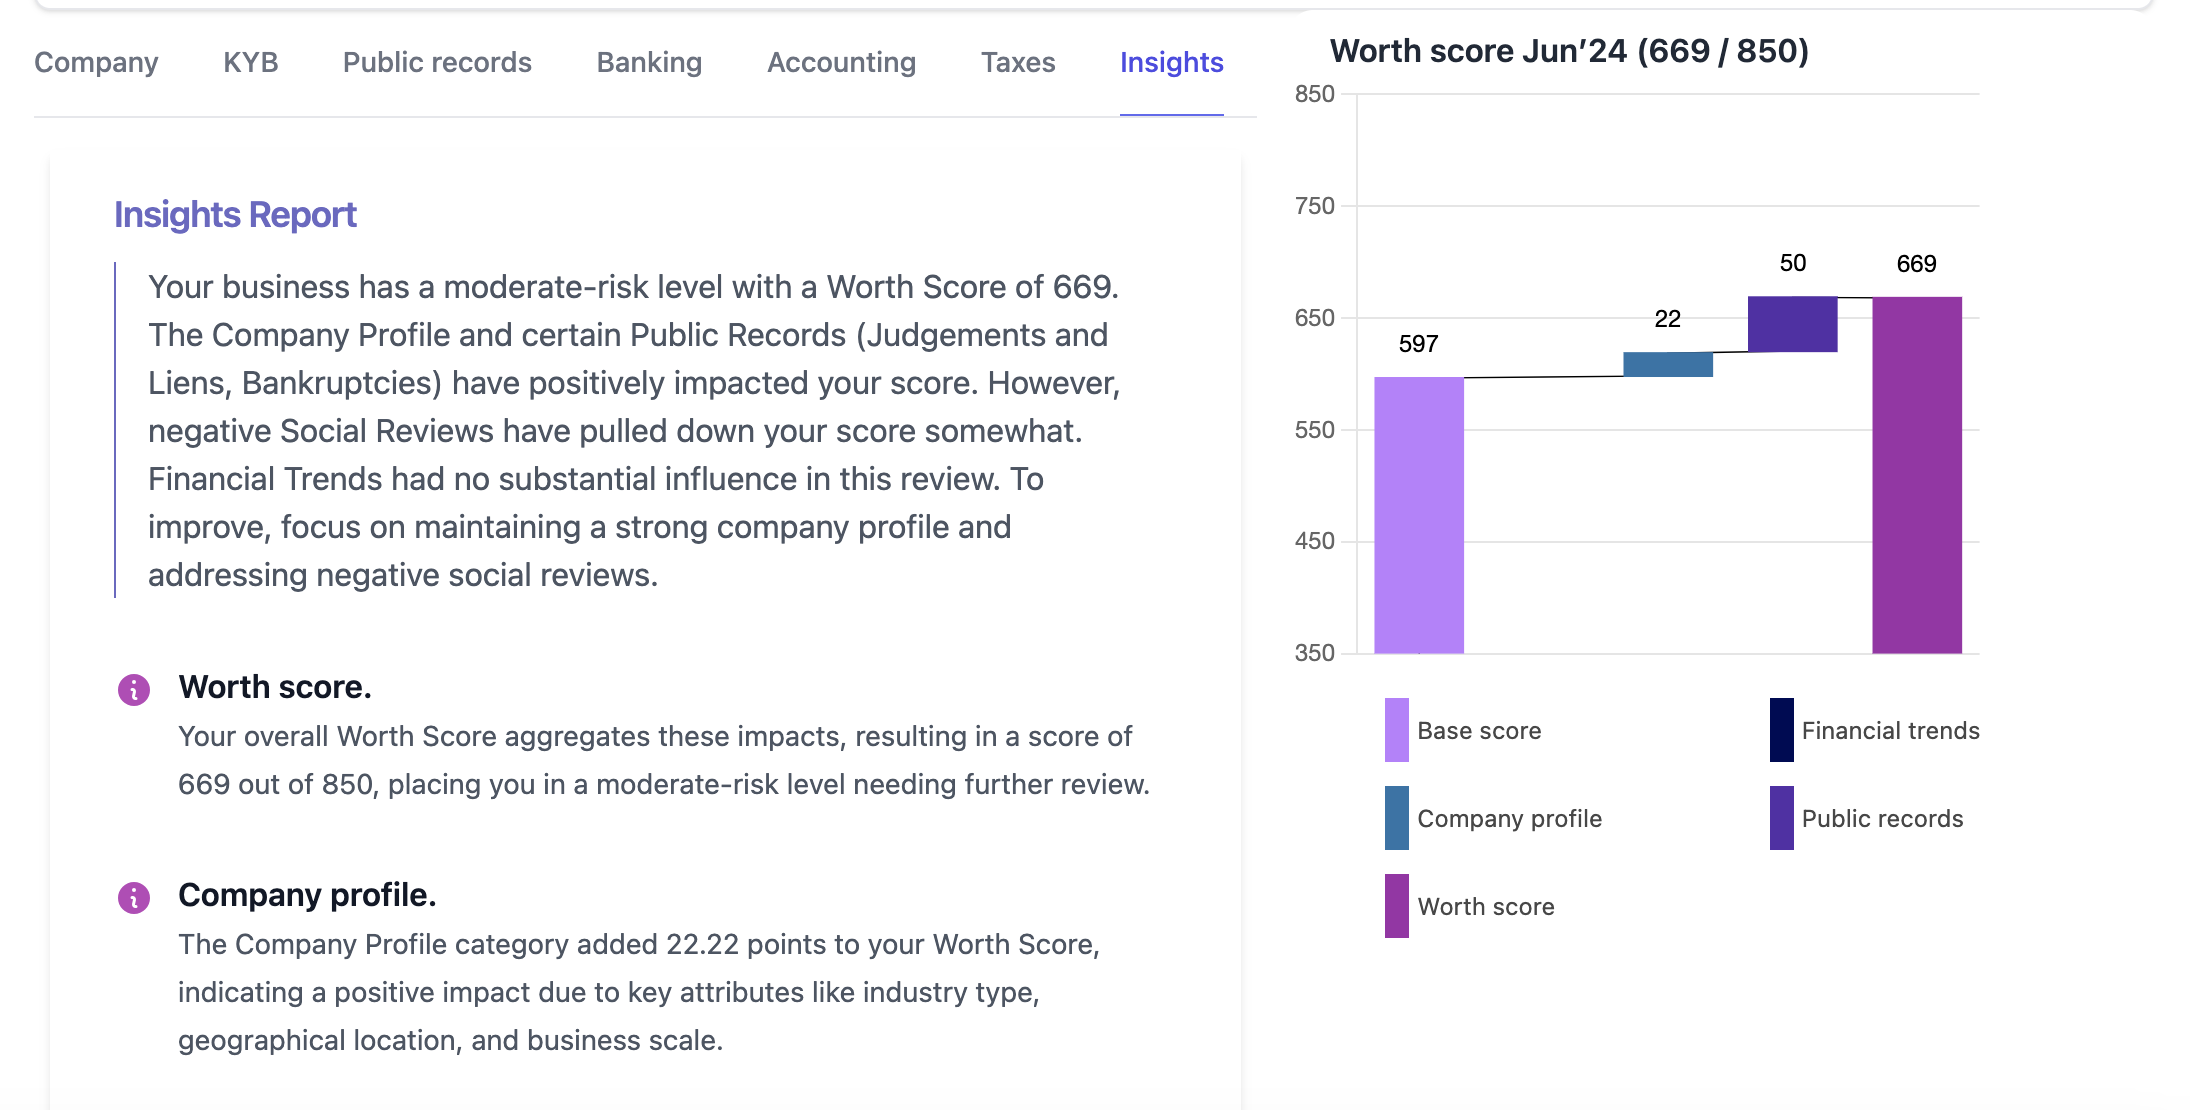Switch to the Banking tab
The height and width of the screenshot is (1110, 2190).
(x=648, y=62)
